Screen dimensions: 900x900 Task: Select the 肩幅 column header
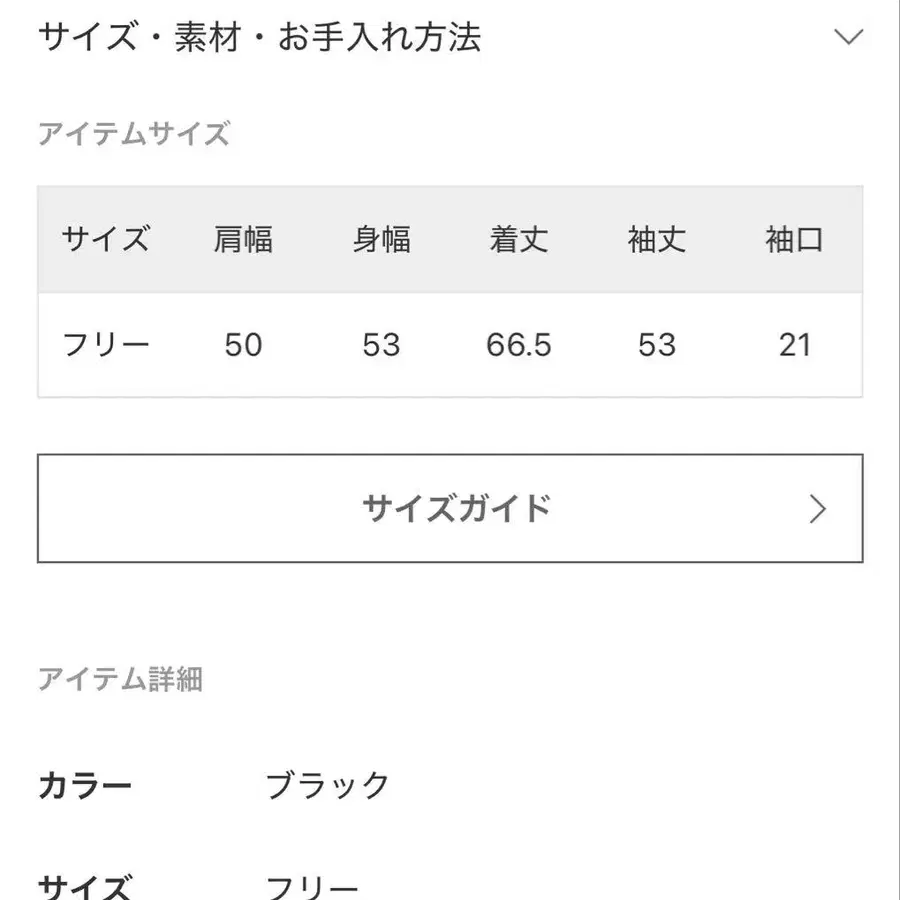(241, 238)
